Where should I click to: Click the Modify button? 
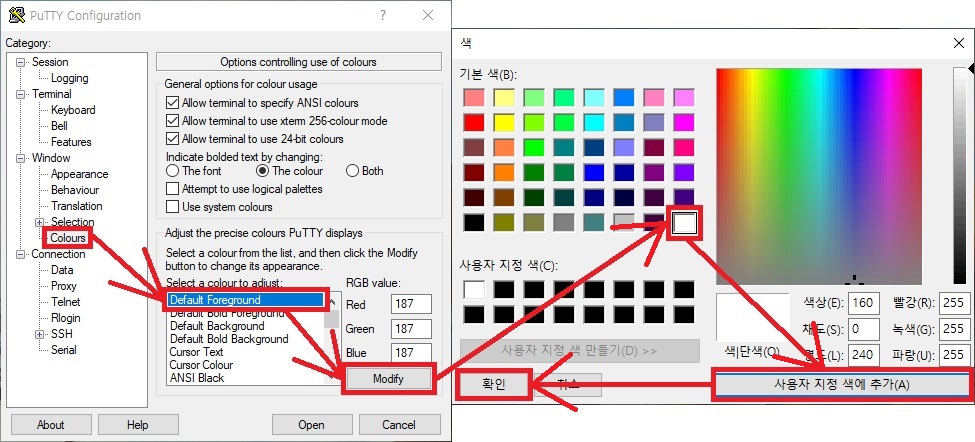388,379
